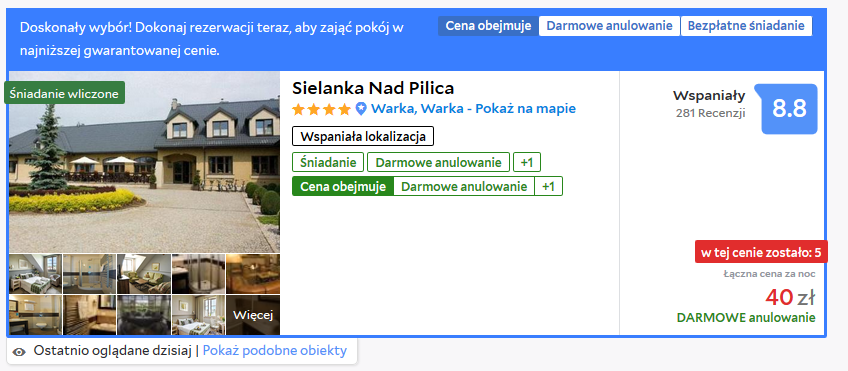
Task: Click the 40 zł price
Action: click(790, 297)
